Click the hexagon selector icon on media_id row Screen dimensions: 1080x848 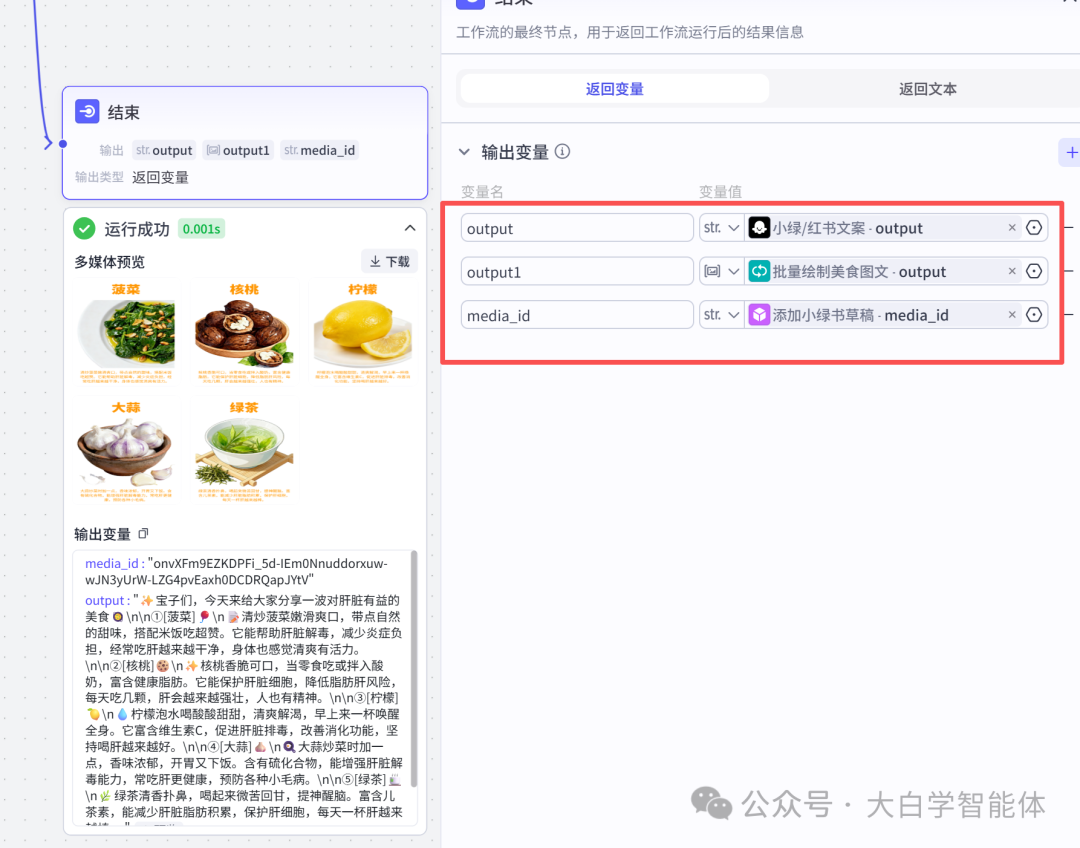tap(1034, 314)
